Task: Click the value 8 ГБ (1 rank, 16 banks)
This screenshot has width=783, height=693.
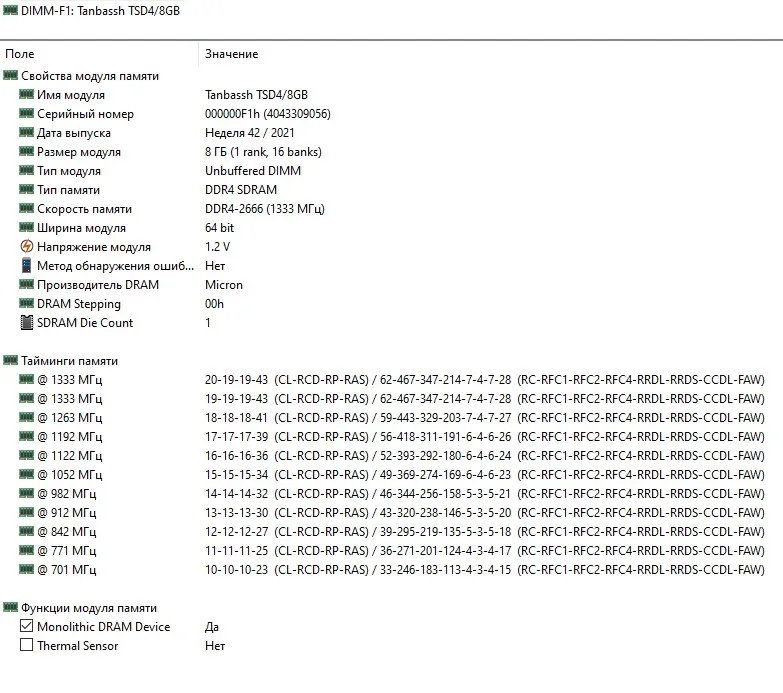Action: coord(263,152)
